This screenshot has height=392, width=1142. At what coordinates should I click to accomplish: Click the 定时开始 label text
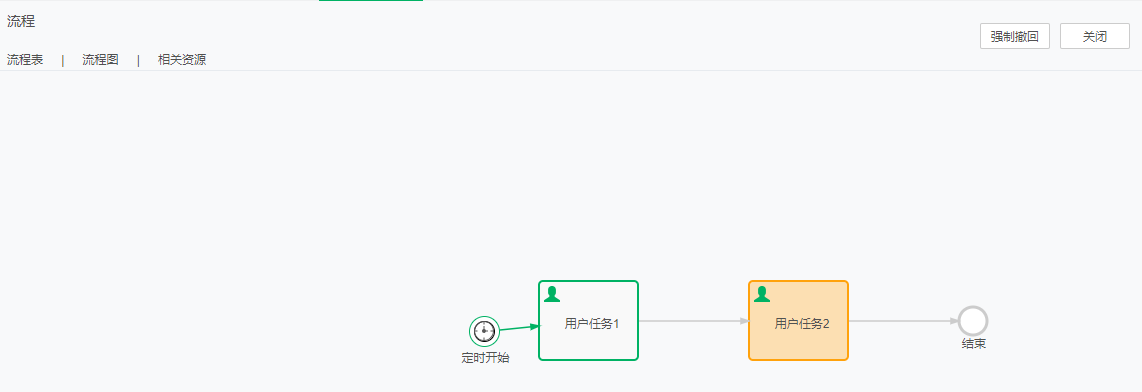[x=485, y=358]
